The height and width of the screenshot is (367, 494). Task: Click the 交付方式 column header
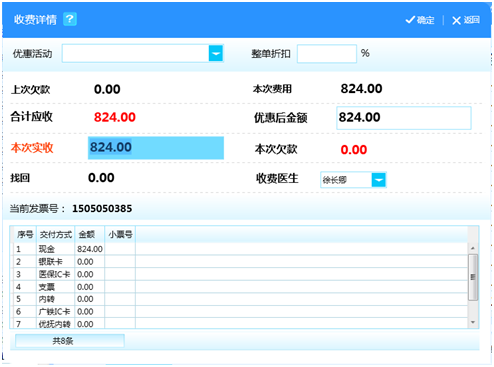[x=56, y=235]
